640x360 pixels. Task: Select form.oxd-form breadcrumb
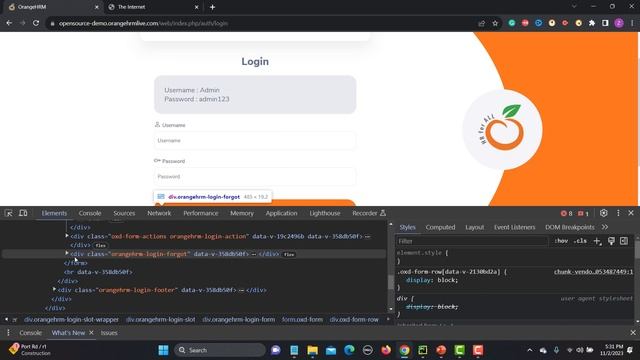click(302, 320)
